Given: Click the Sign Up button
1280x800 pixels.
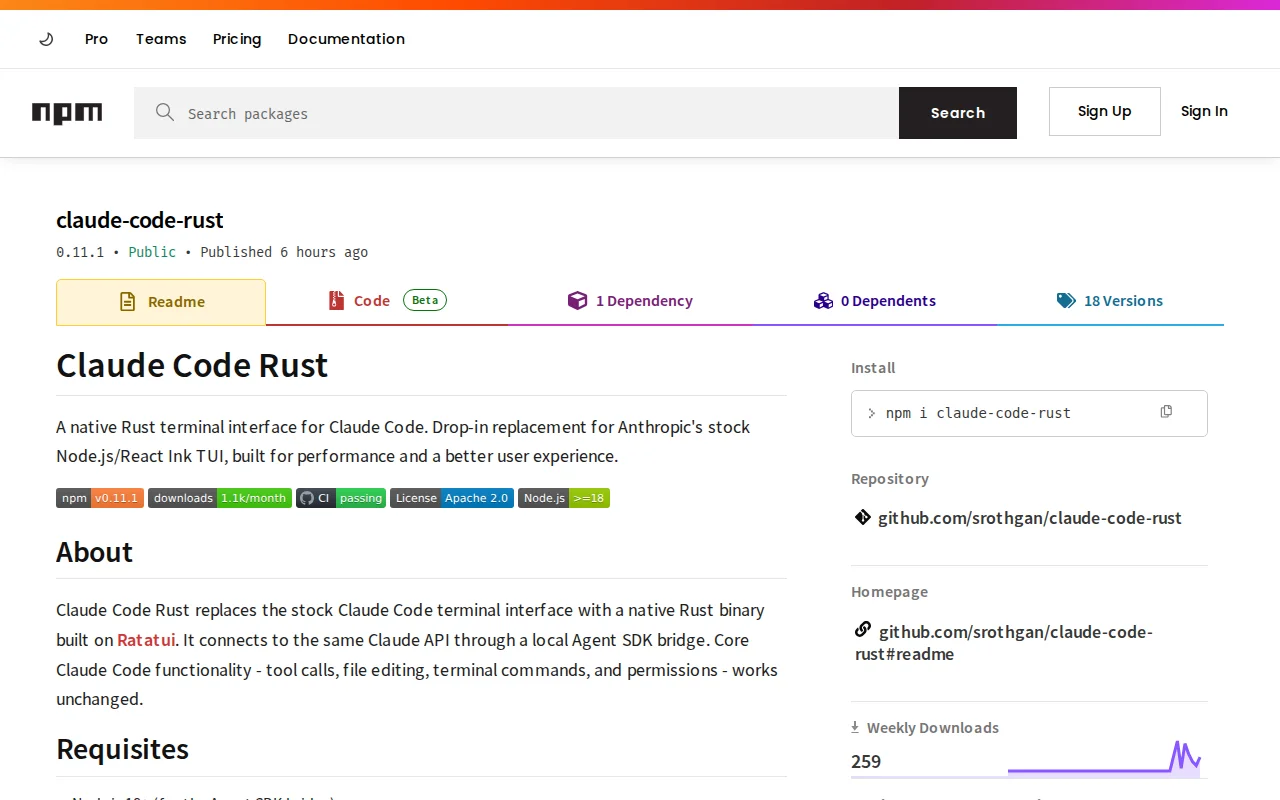Looking at the screenshot, I should tap(1105, 111).
